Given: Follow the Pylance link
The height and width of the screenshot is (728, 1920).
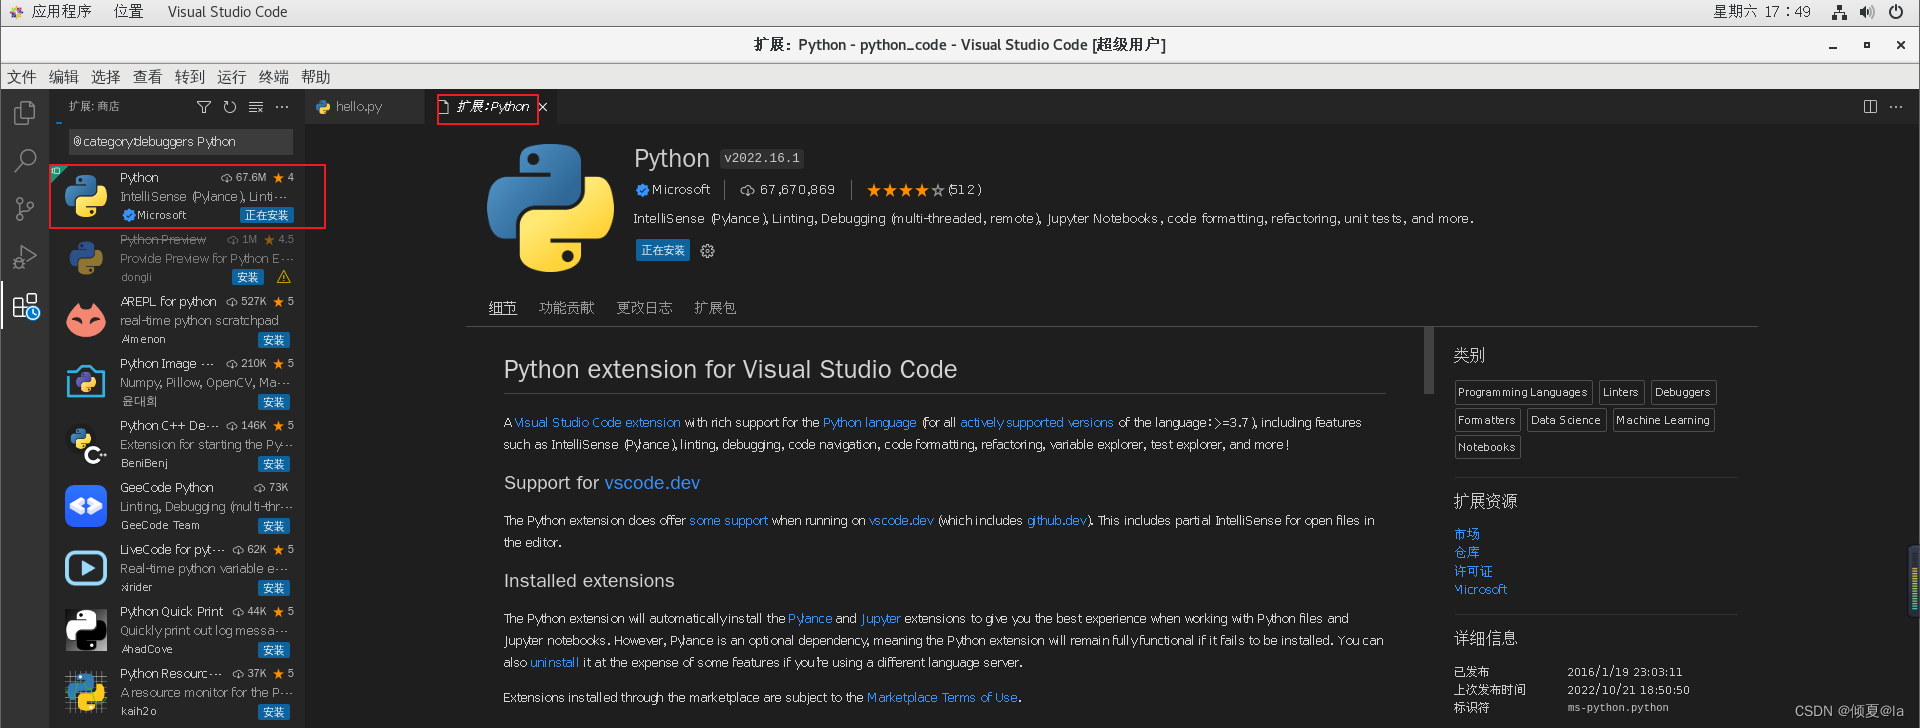Looking at the screenshot, I should pyautogui.click(x=810, y=619).
